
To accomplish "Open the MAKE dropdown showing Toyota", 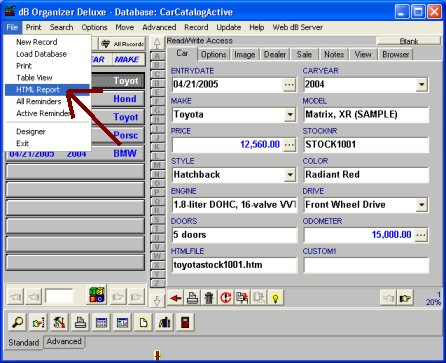I will pos(290,115).
